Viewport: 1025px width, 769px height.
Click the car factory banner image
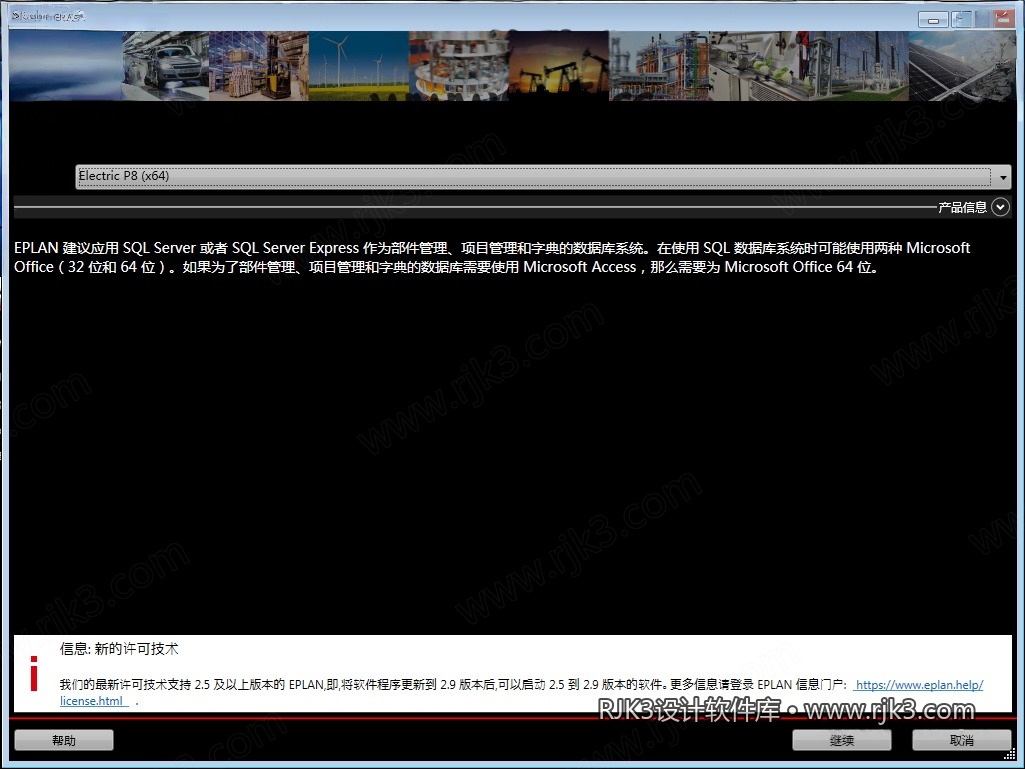[x=165, y=66]
